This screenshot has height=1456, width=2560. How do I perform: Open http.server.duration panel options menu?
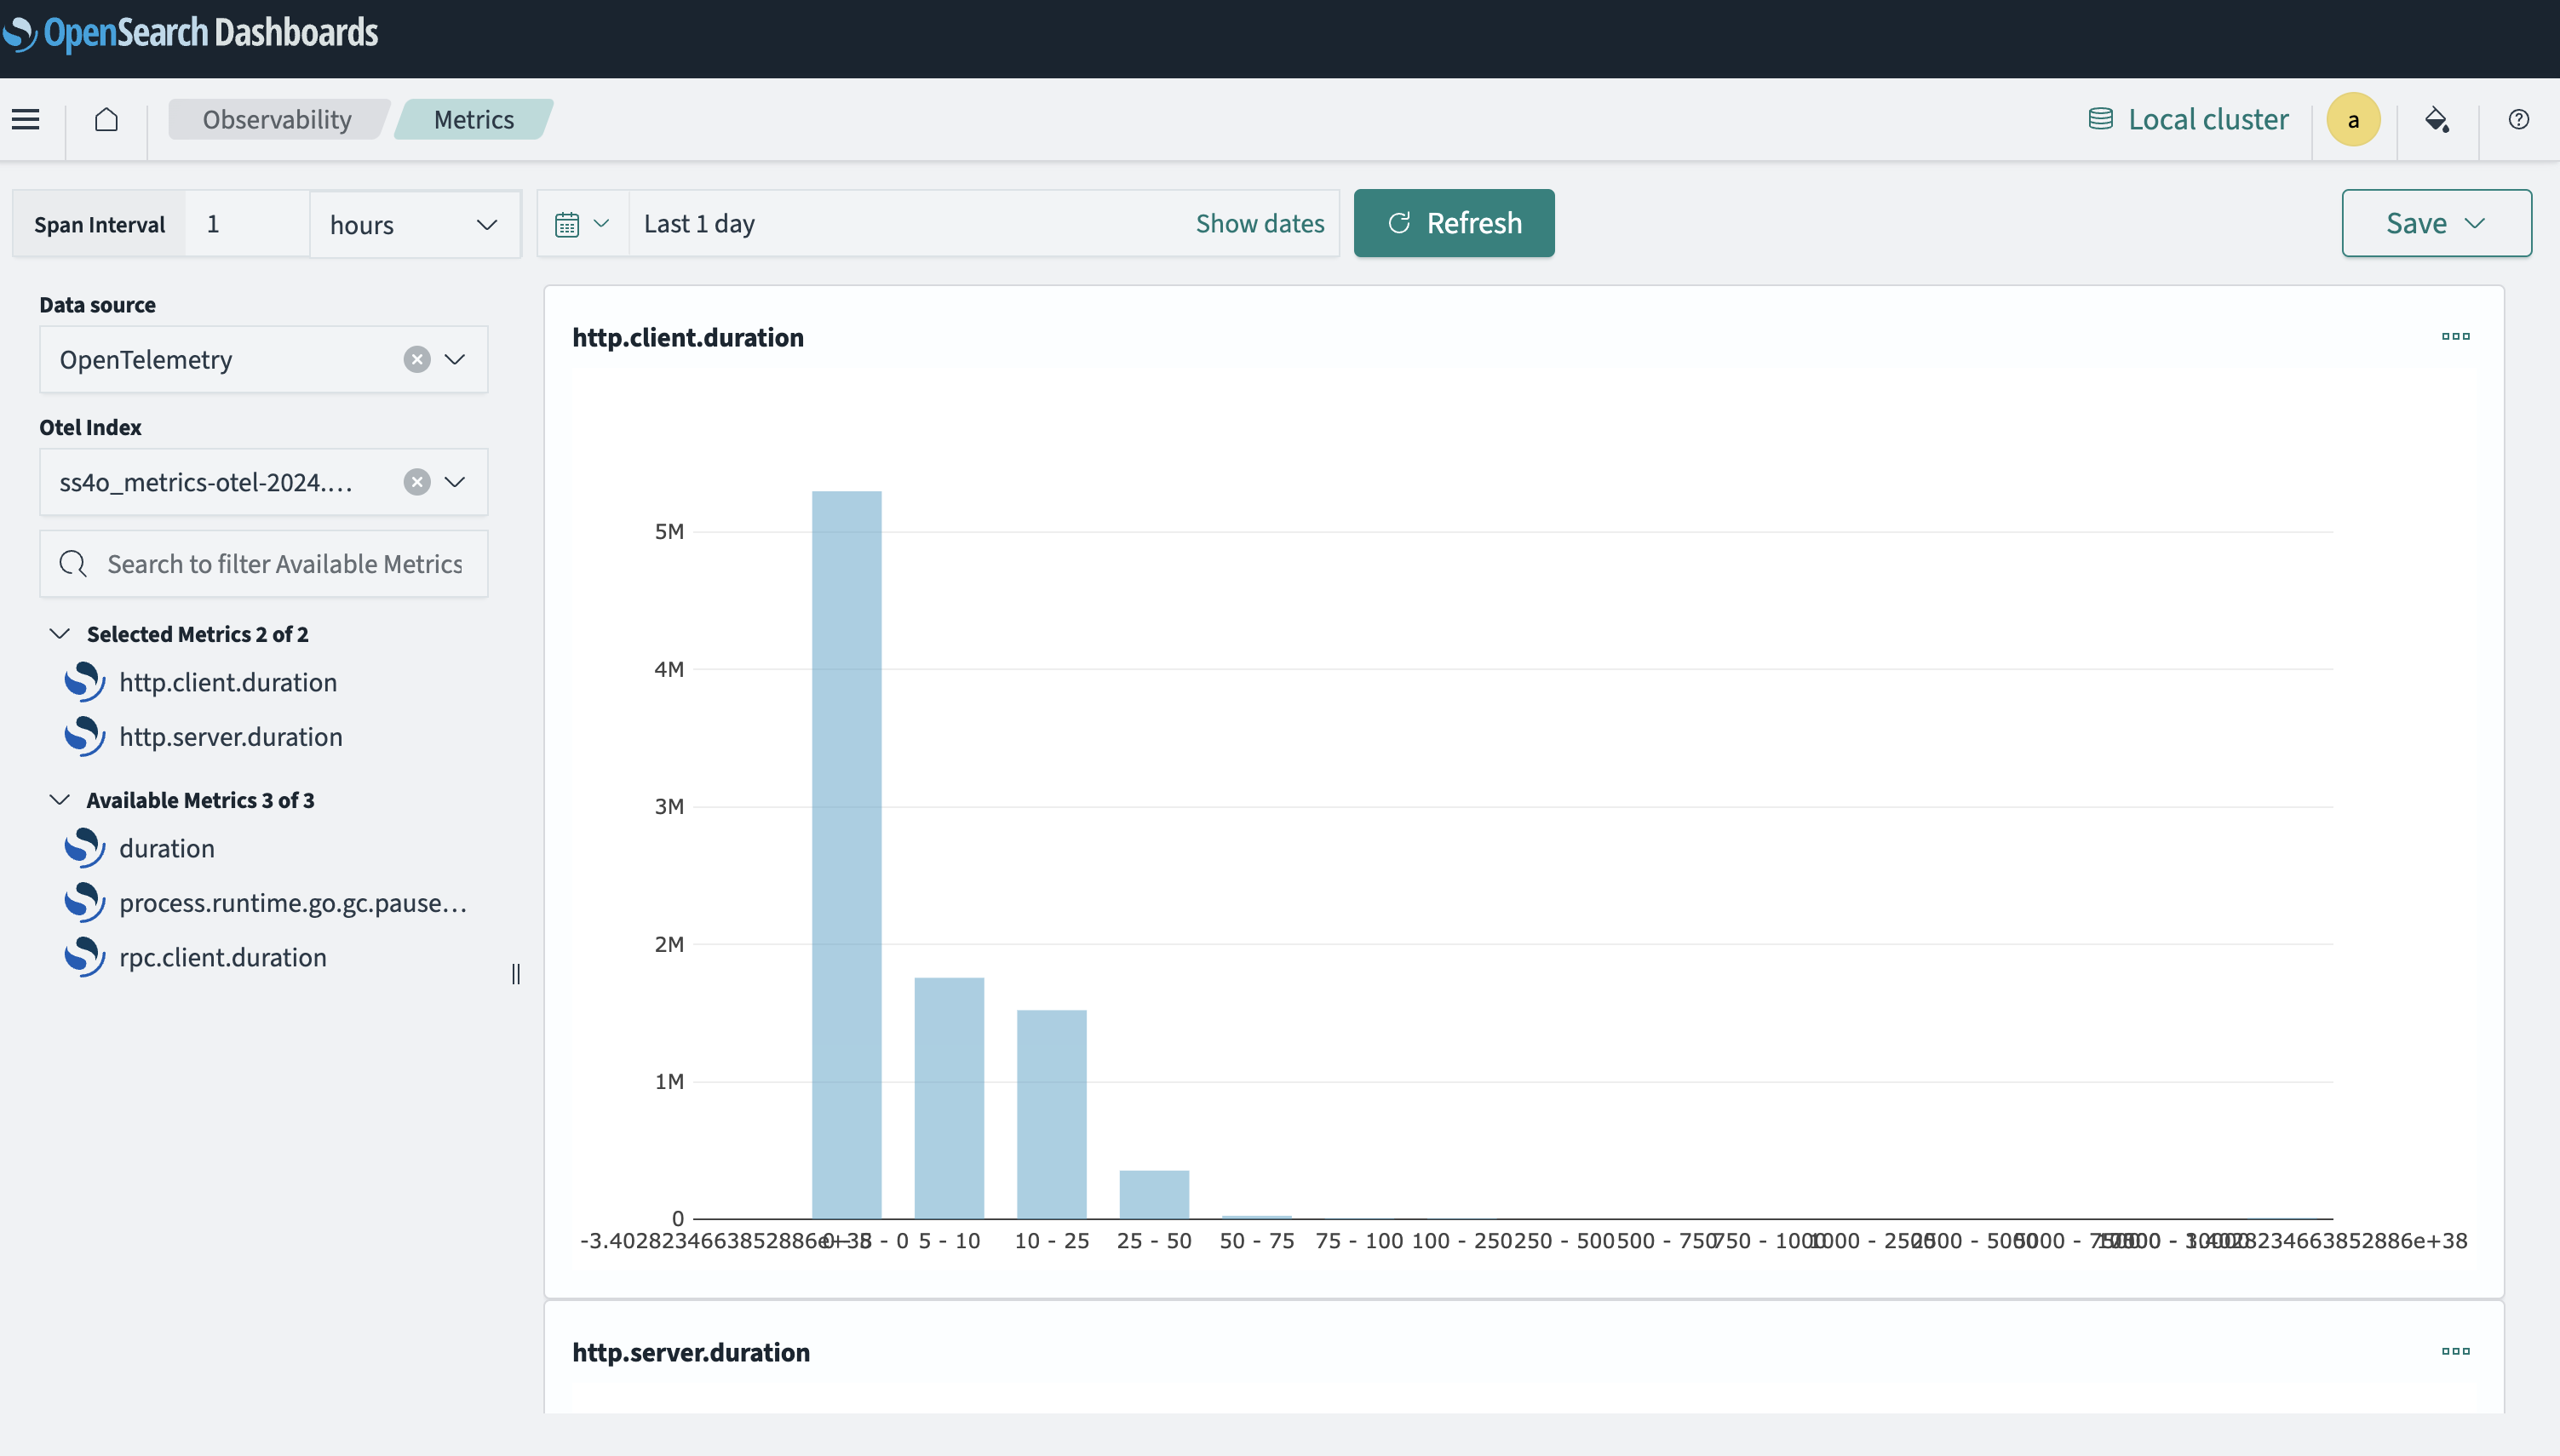(2455, 1352)
